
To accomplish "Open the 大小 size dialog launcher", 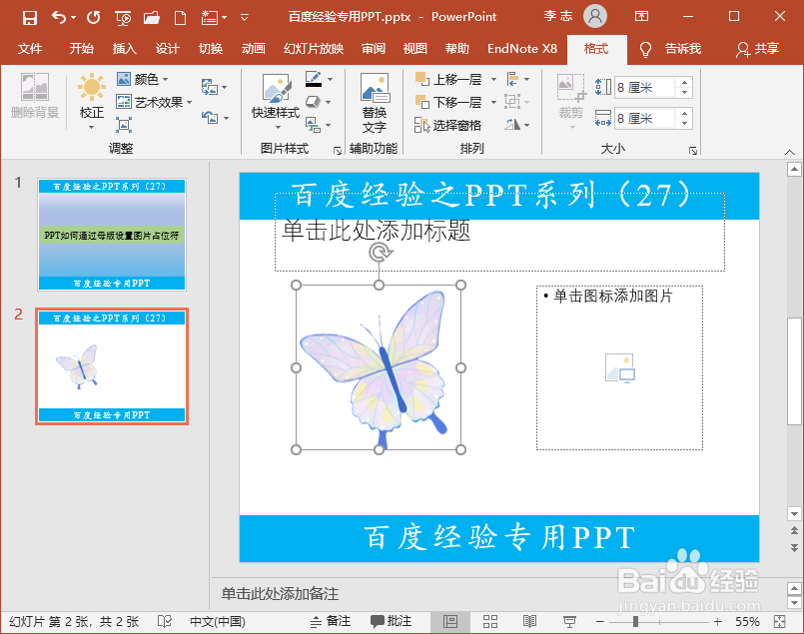I will [693, 150].
